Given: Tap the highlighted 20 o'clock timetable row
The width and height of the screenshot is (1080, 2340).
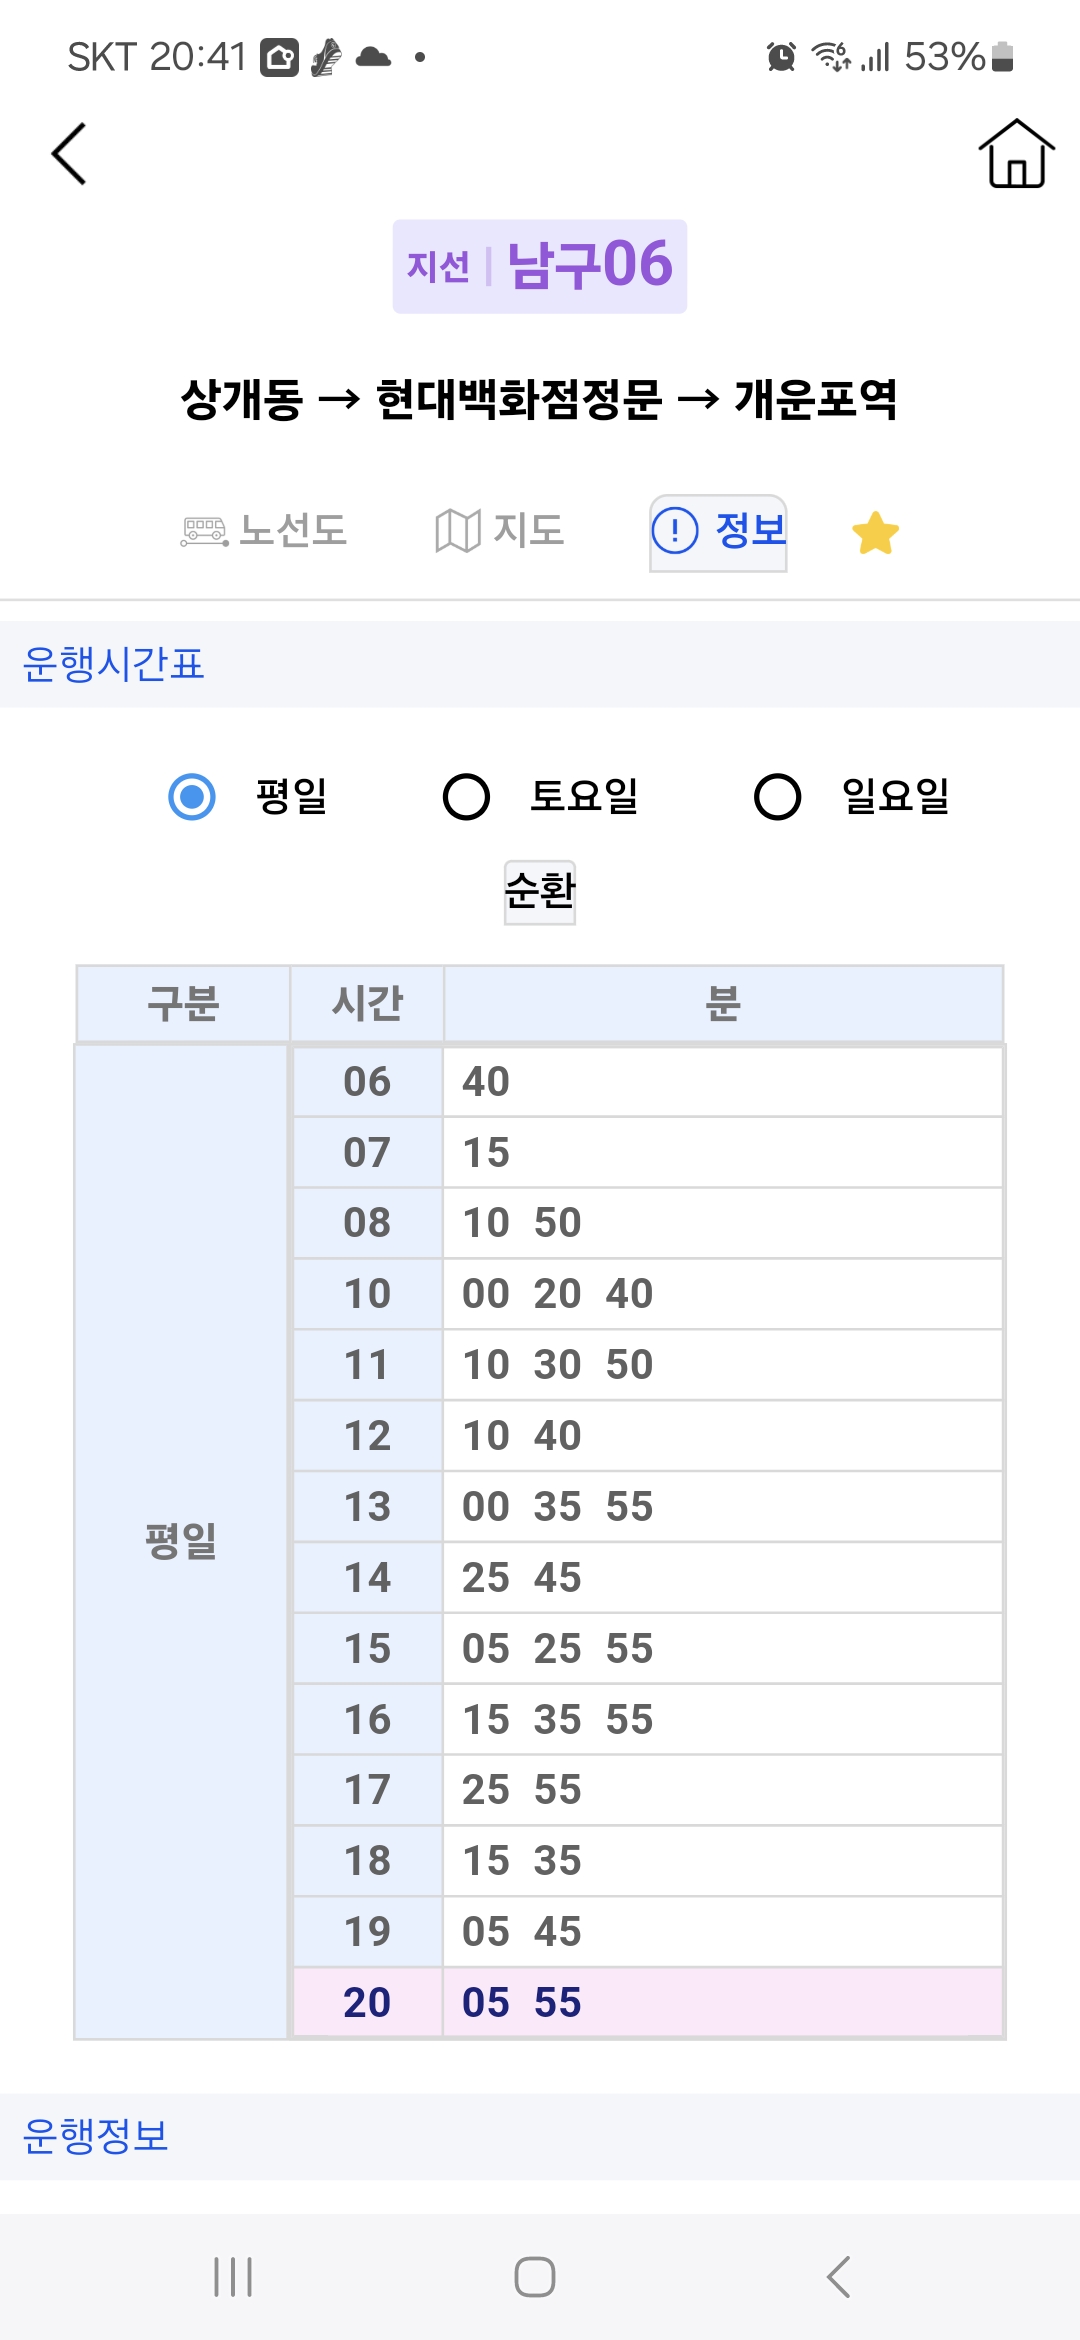Looking at the screenshot, I should click(x=648, y=2002).
